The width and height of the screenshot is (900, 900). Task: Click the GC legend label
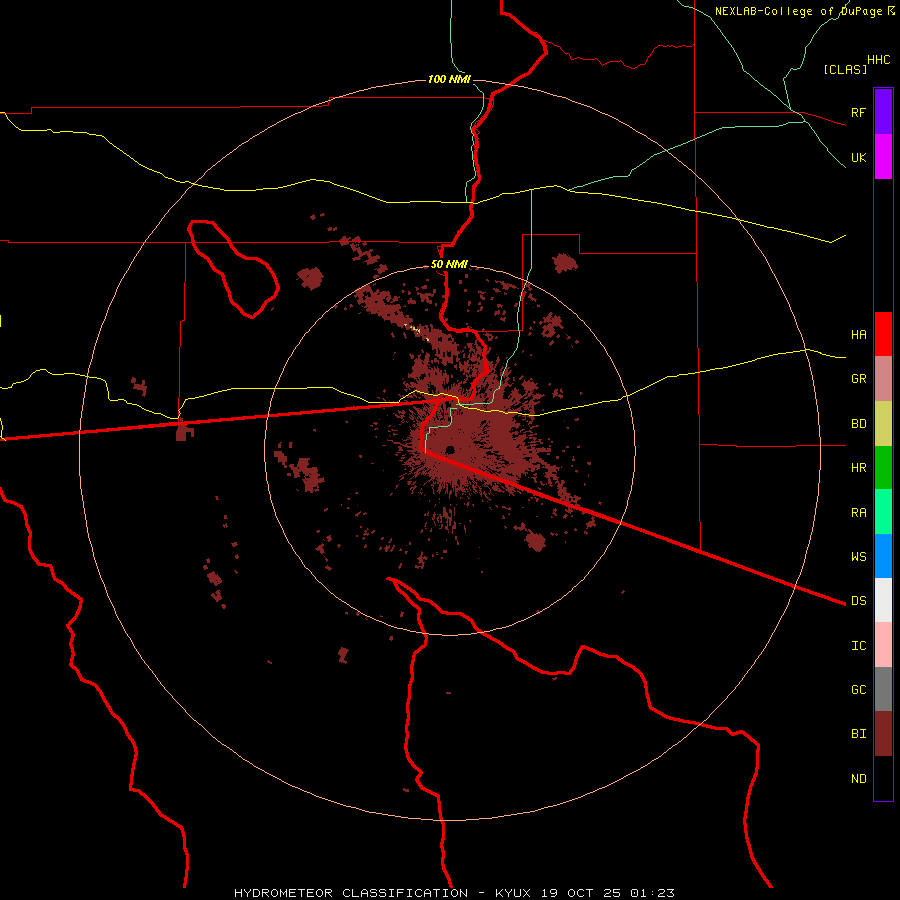point(858,690)
